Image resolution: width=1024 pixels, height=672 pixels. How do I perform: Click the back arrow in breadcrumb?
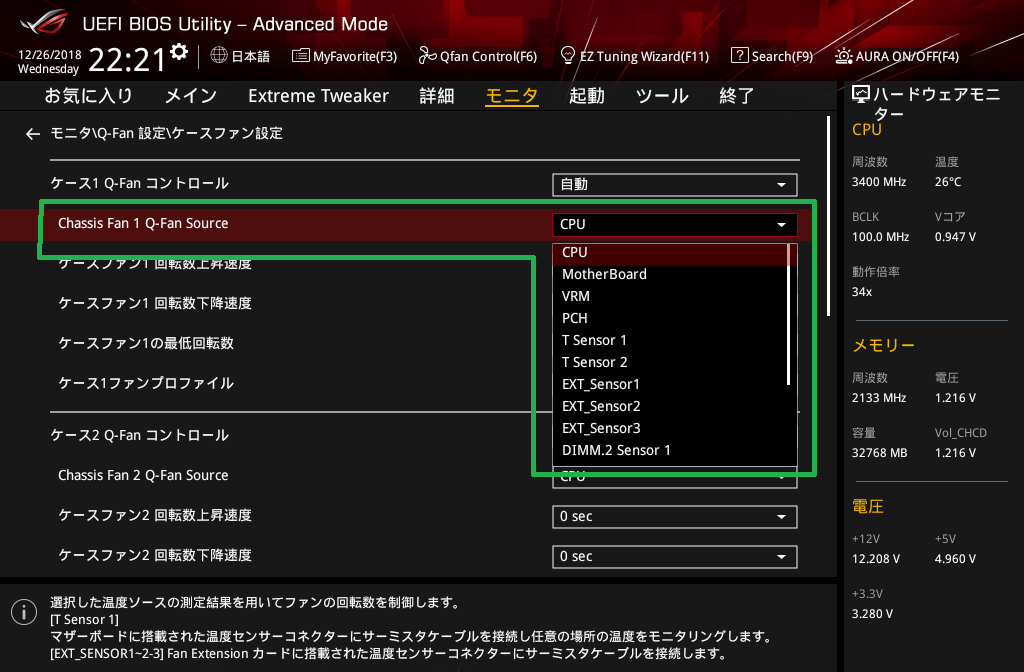(x=33, y=134)
